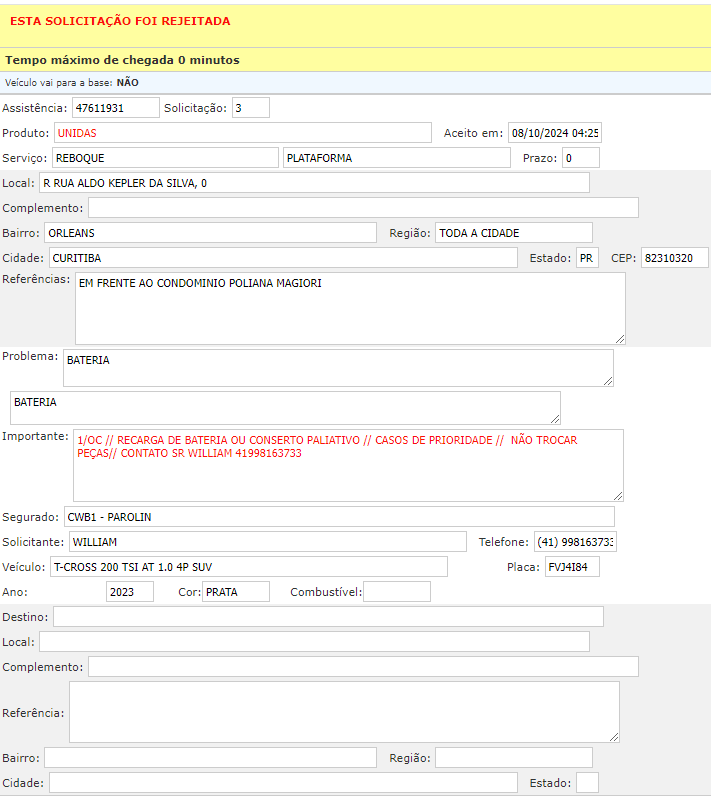Click the Placa field with FVJ4I84
The width and height of the screenshot is (711, 801).
point(572,567)
